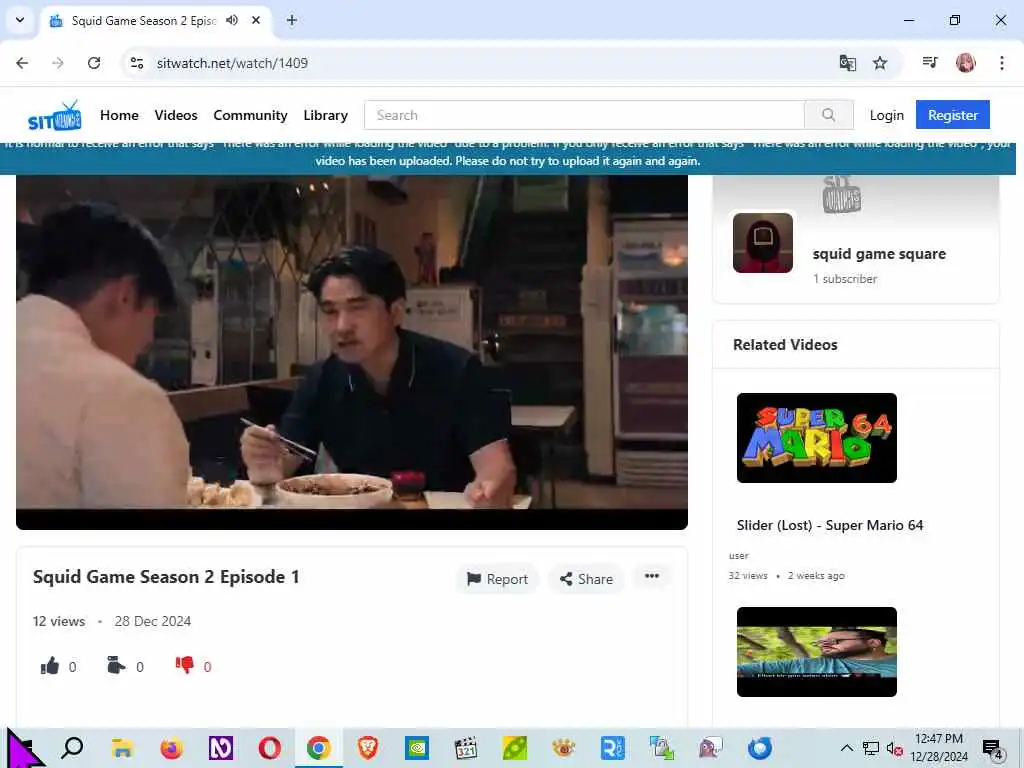The image size is (1024, 768).
Task: Click the Squid Game Season 2 Episode 1 title
Action: pyautogui.click(x=166, y=577)
